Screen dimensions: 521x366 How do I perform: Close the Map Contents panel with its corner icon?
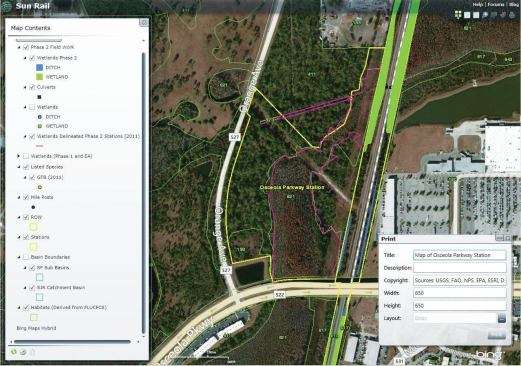(x=144, y=22)
